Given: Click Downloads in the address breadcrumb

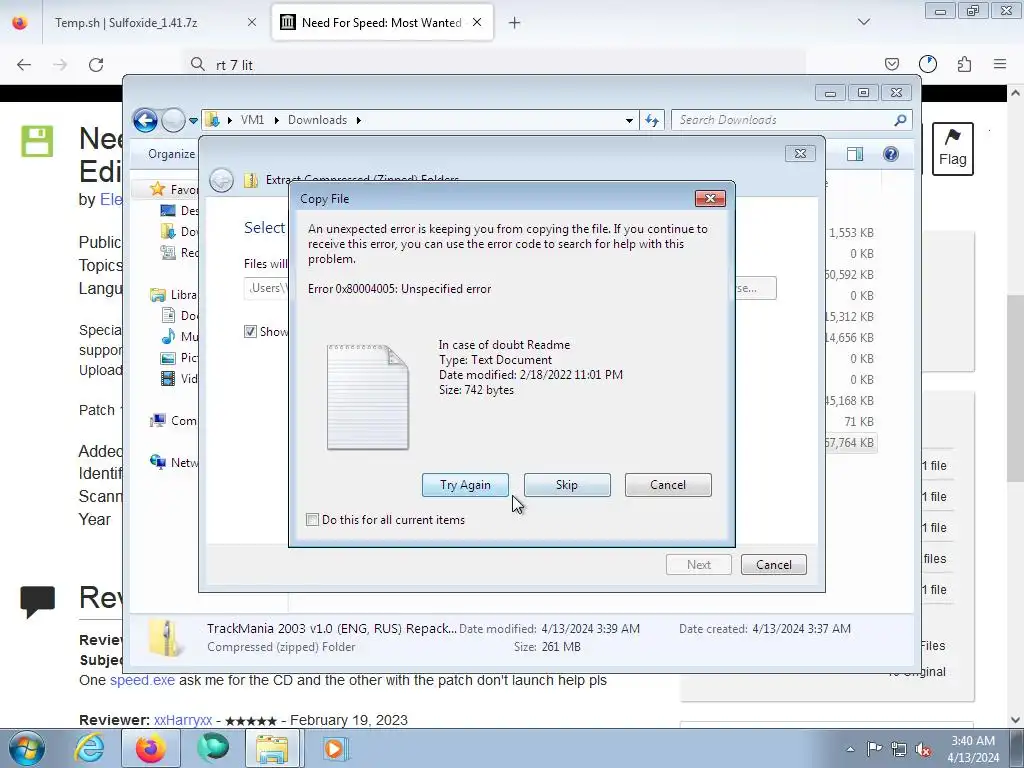Looking at the screenshot, I should 317,120.
